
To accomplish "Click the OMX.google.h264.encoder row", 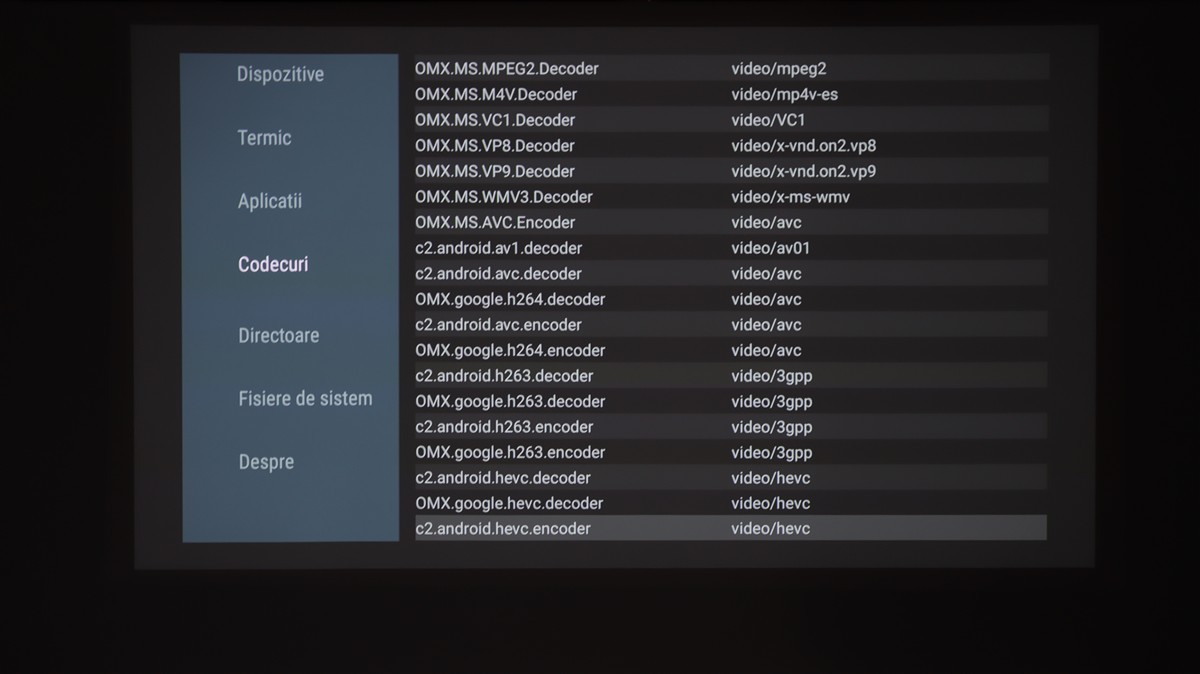I will pos(510,350).
